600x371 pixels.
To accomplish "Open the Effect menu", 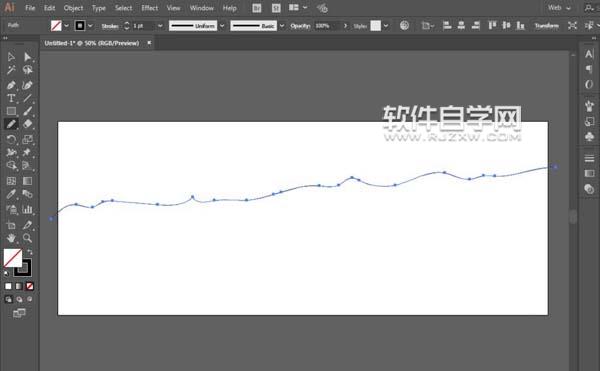I will (x=150, y=8).
